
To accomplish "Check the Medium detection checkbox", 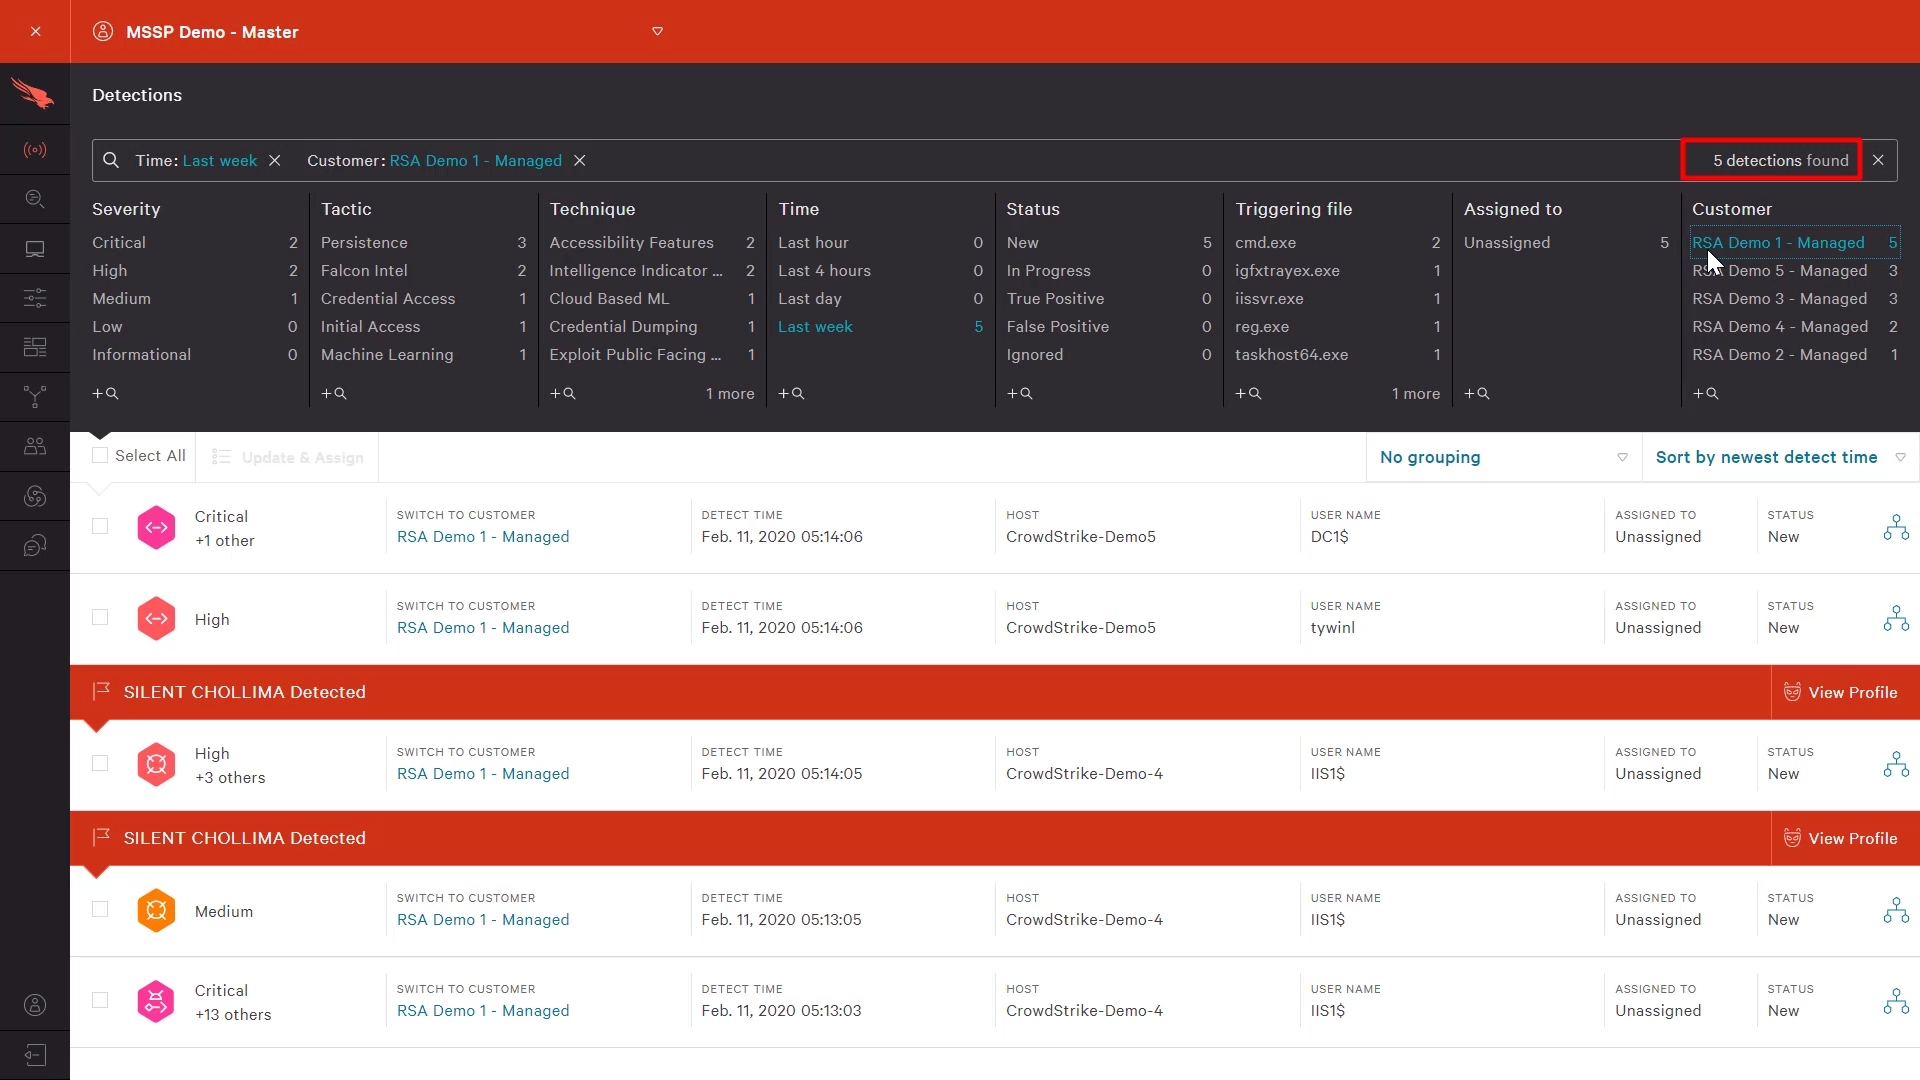I will coord(100,909).
